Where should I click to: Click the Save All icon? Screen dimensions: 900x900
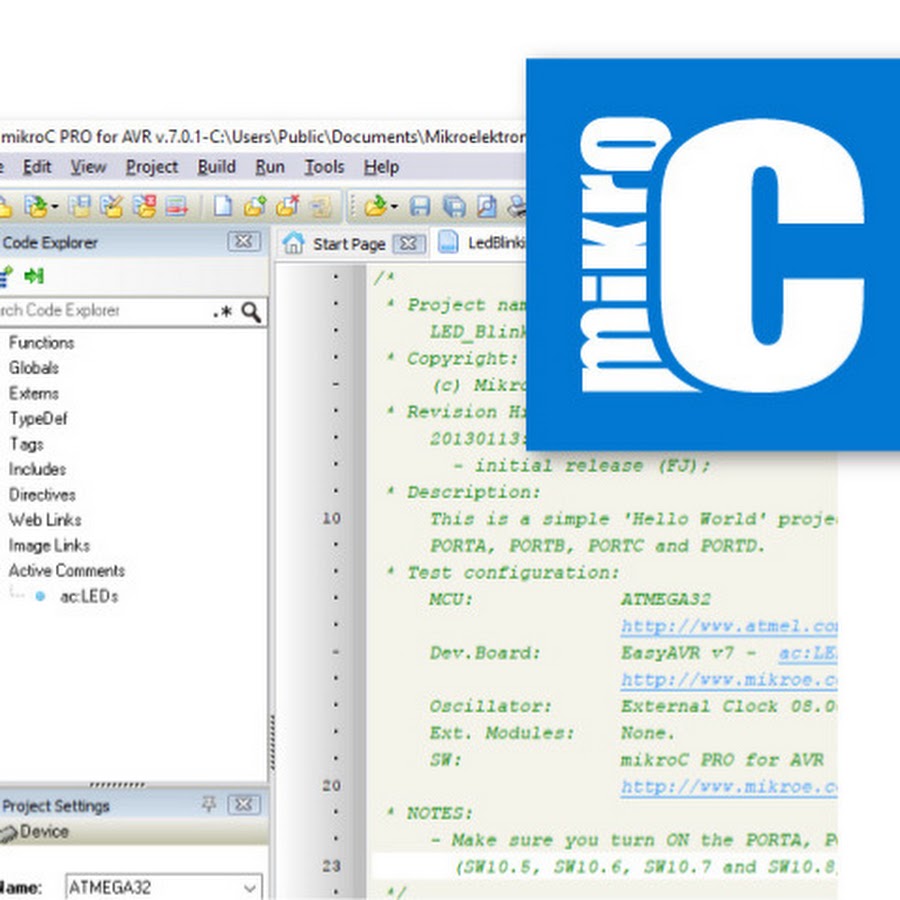pyautogui.click(x=454, y=206)
